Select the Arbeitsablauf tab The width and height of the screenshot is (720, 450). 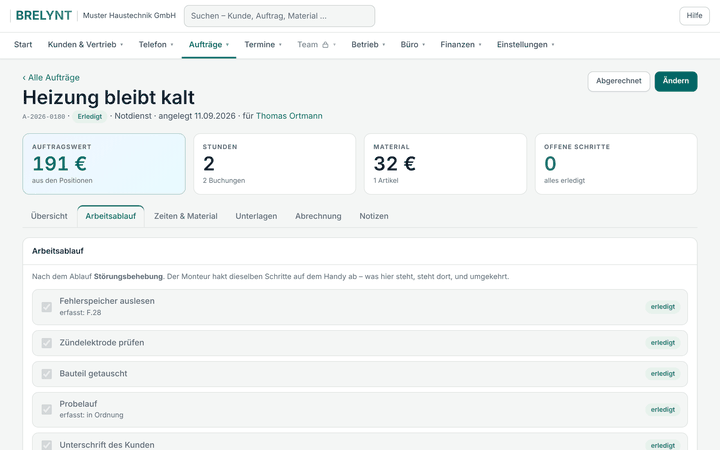point(111,216)
